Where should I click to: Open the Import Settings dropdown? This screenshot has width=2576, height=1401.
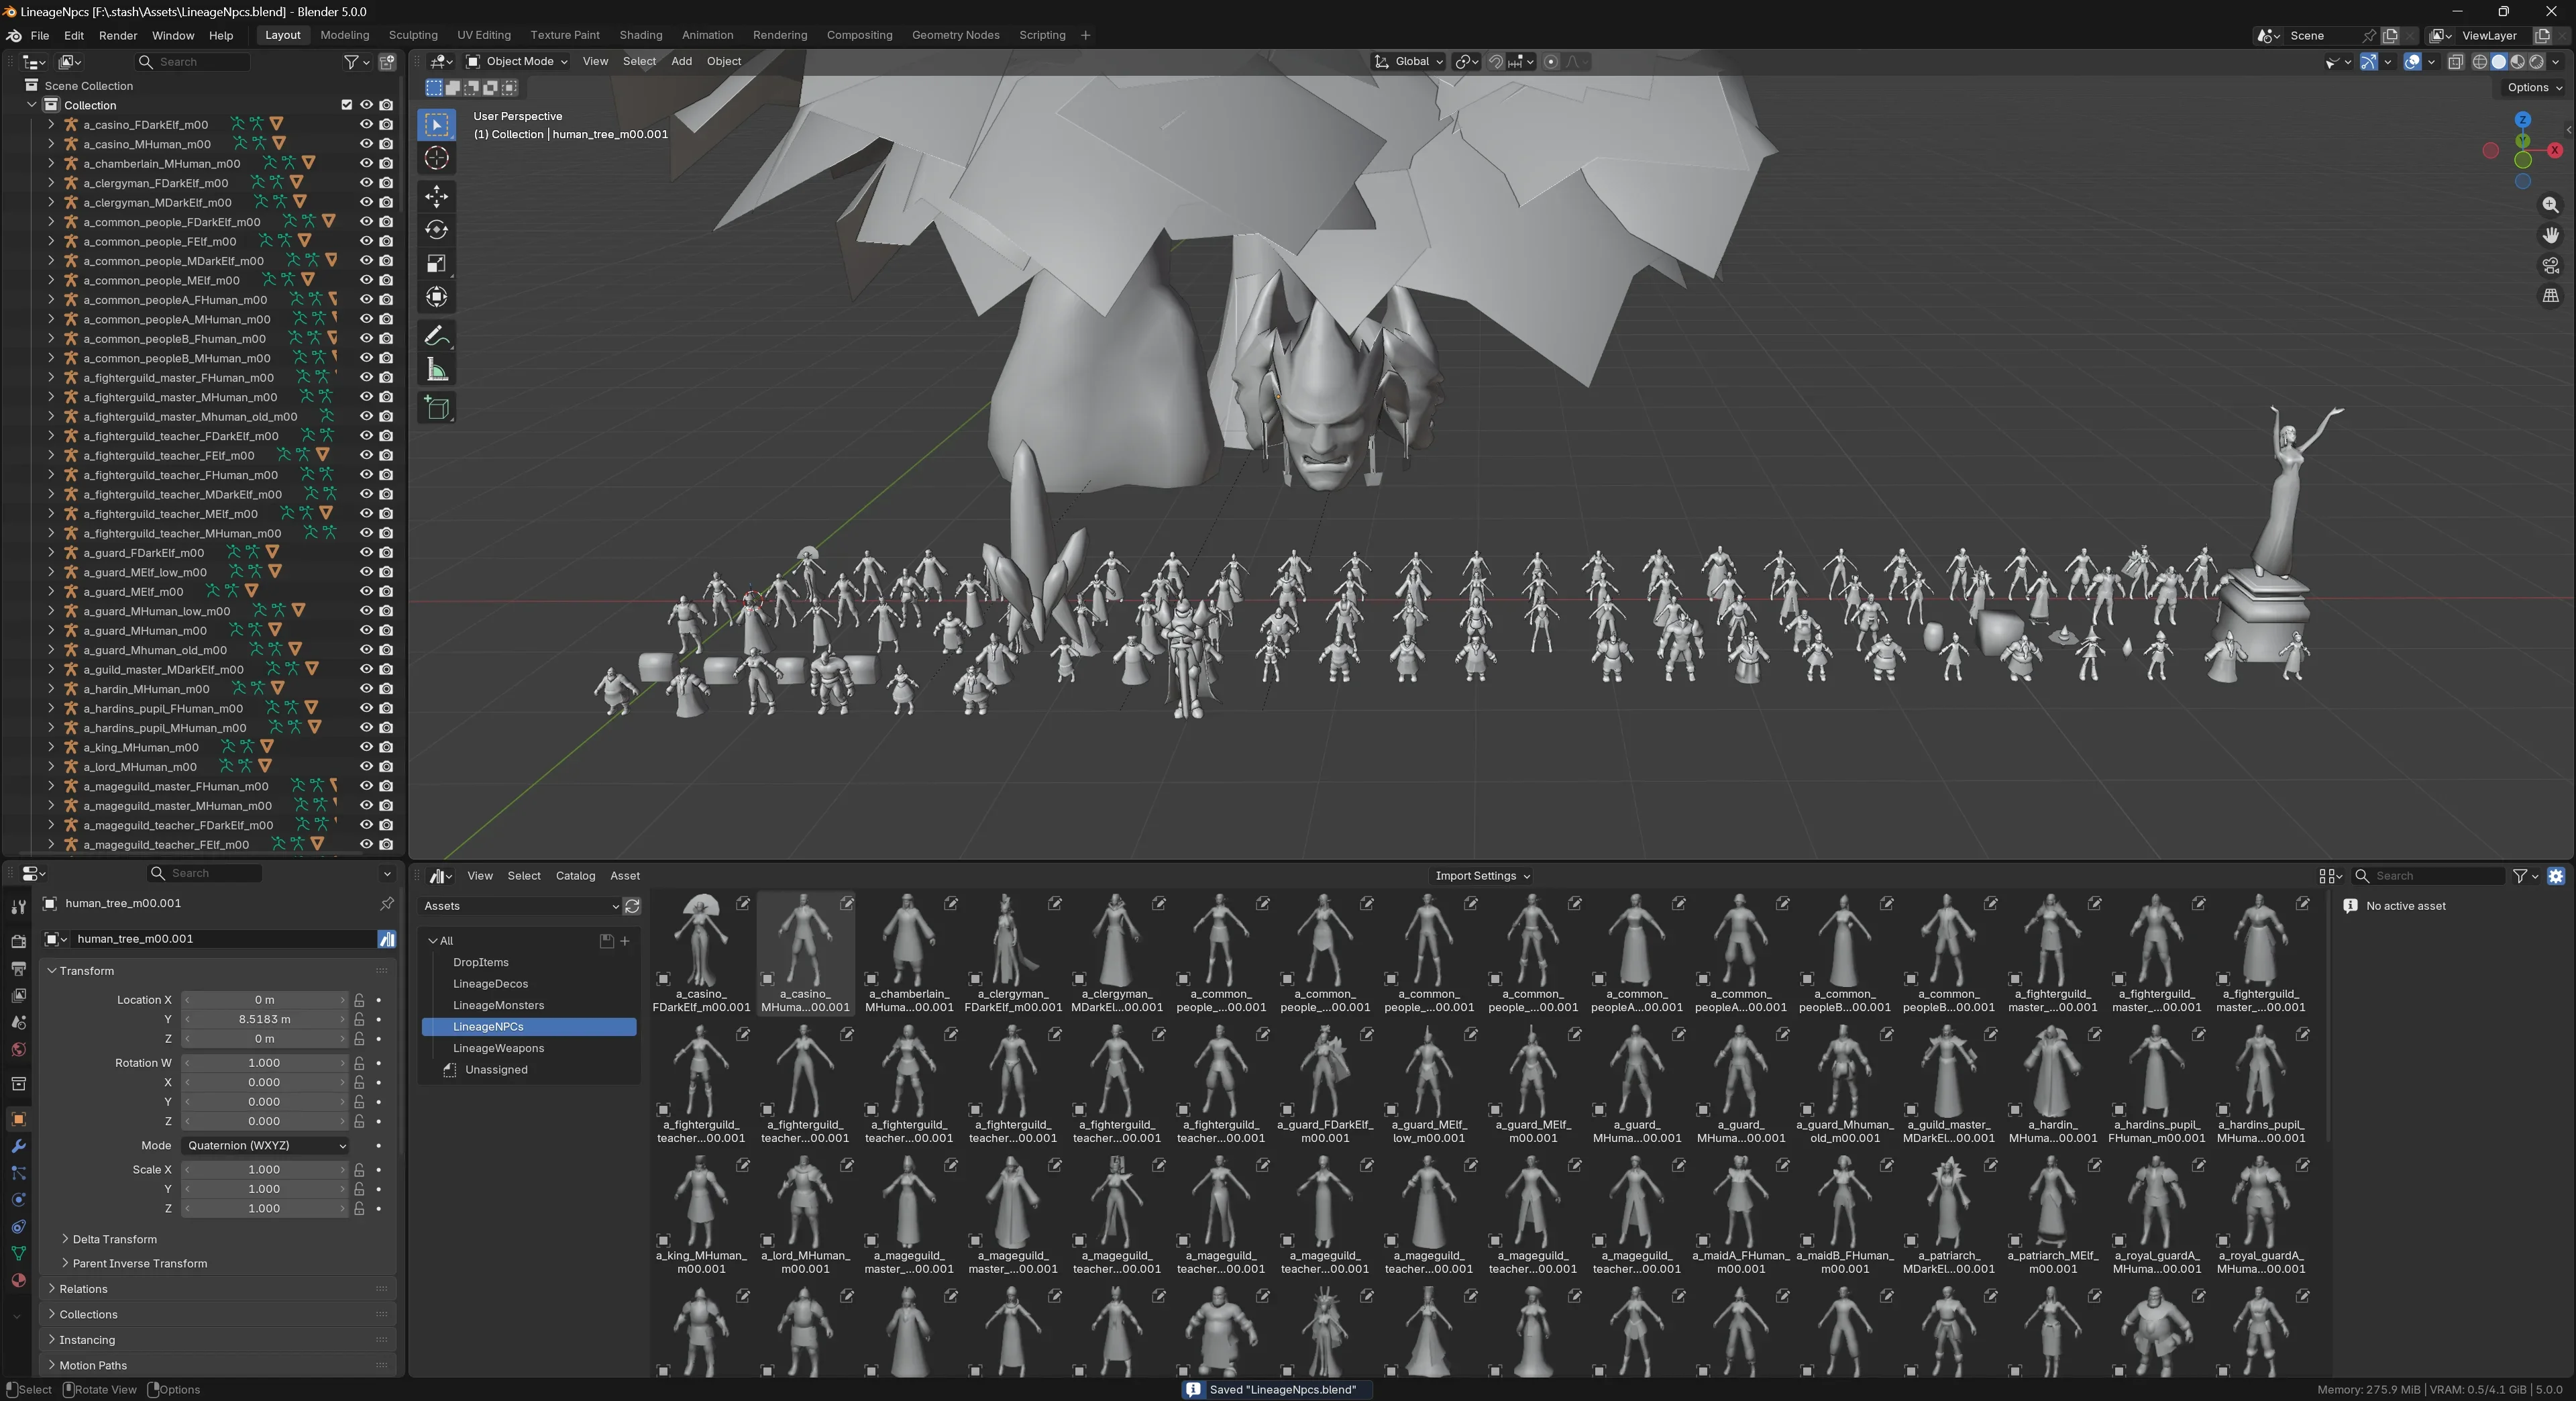1482,876
